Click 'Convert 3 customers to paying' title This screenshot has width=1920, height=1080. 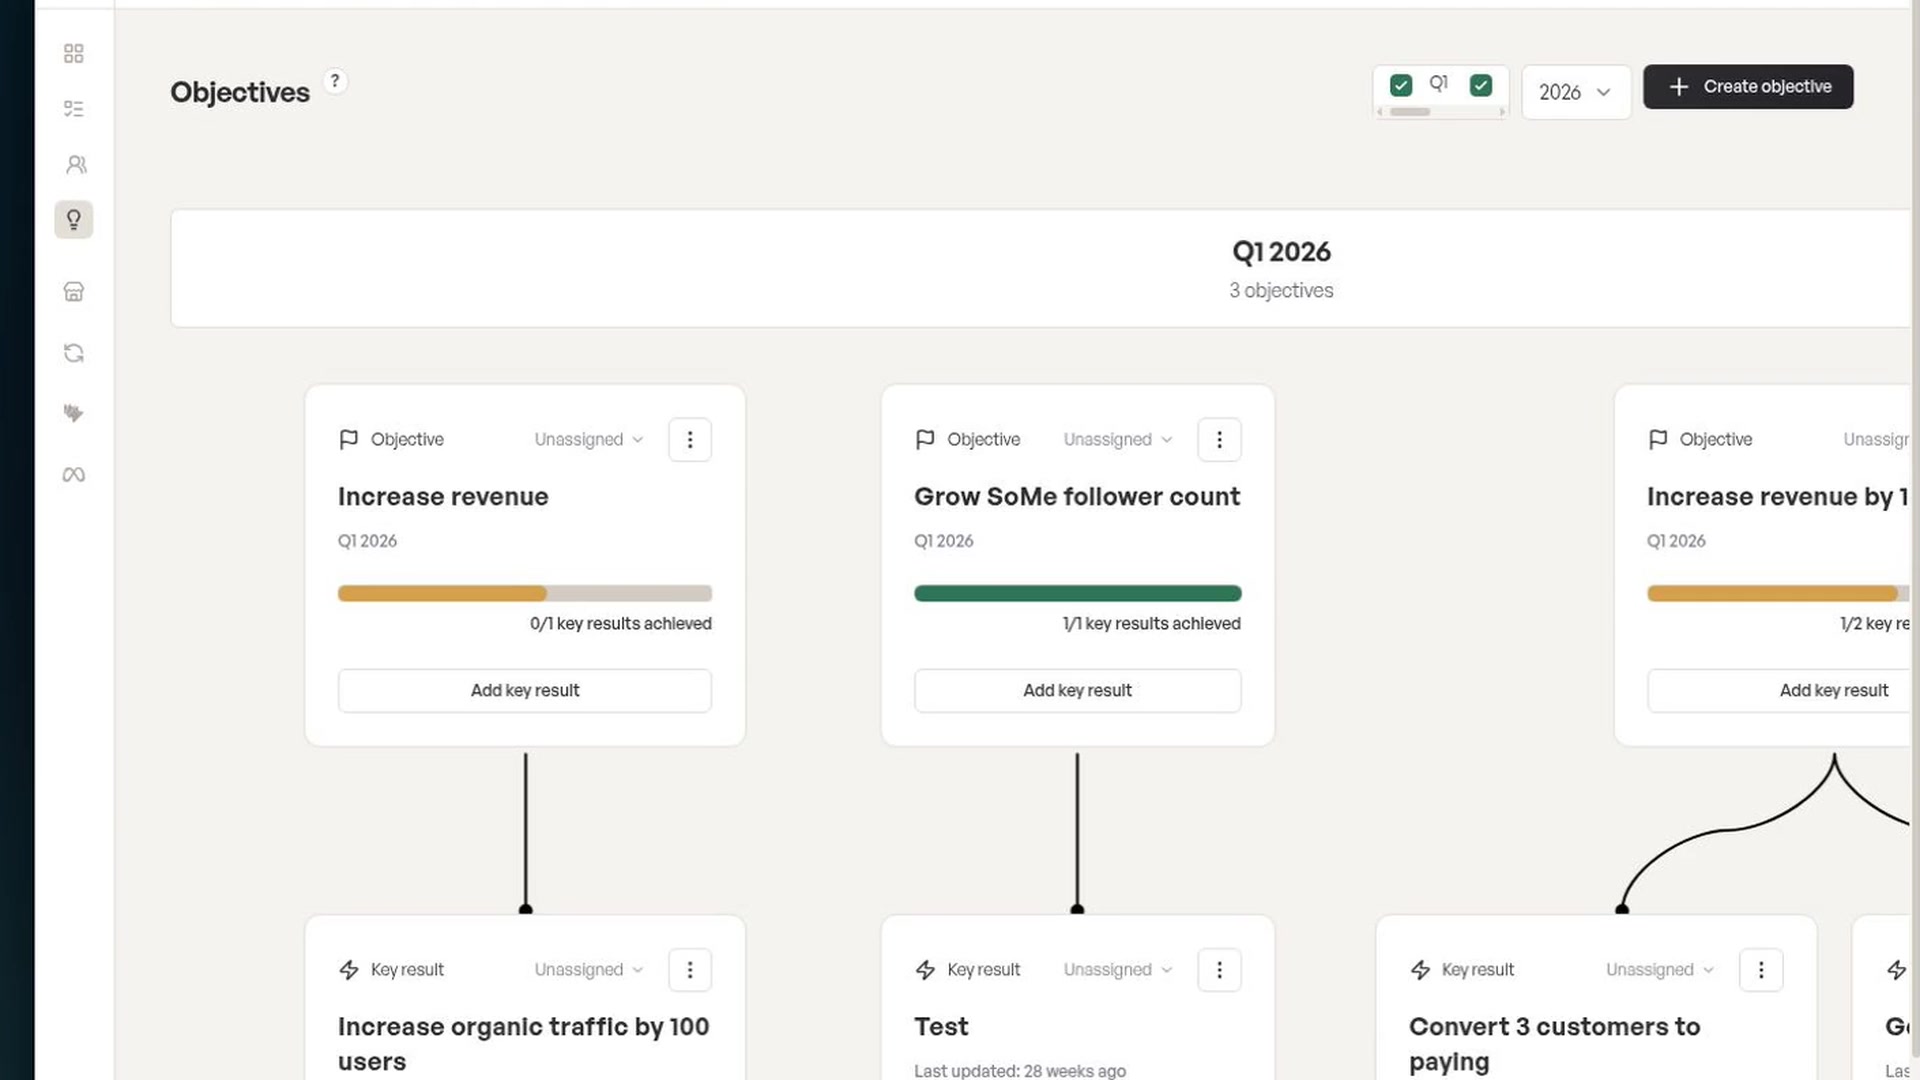1554,1044
